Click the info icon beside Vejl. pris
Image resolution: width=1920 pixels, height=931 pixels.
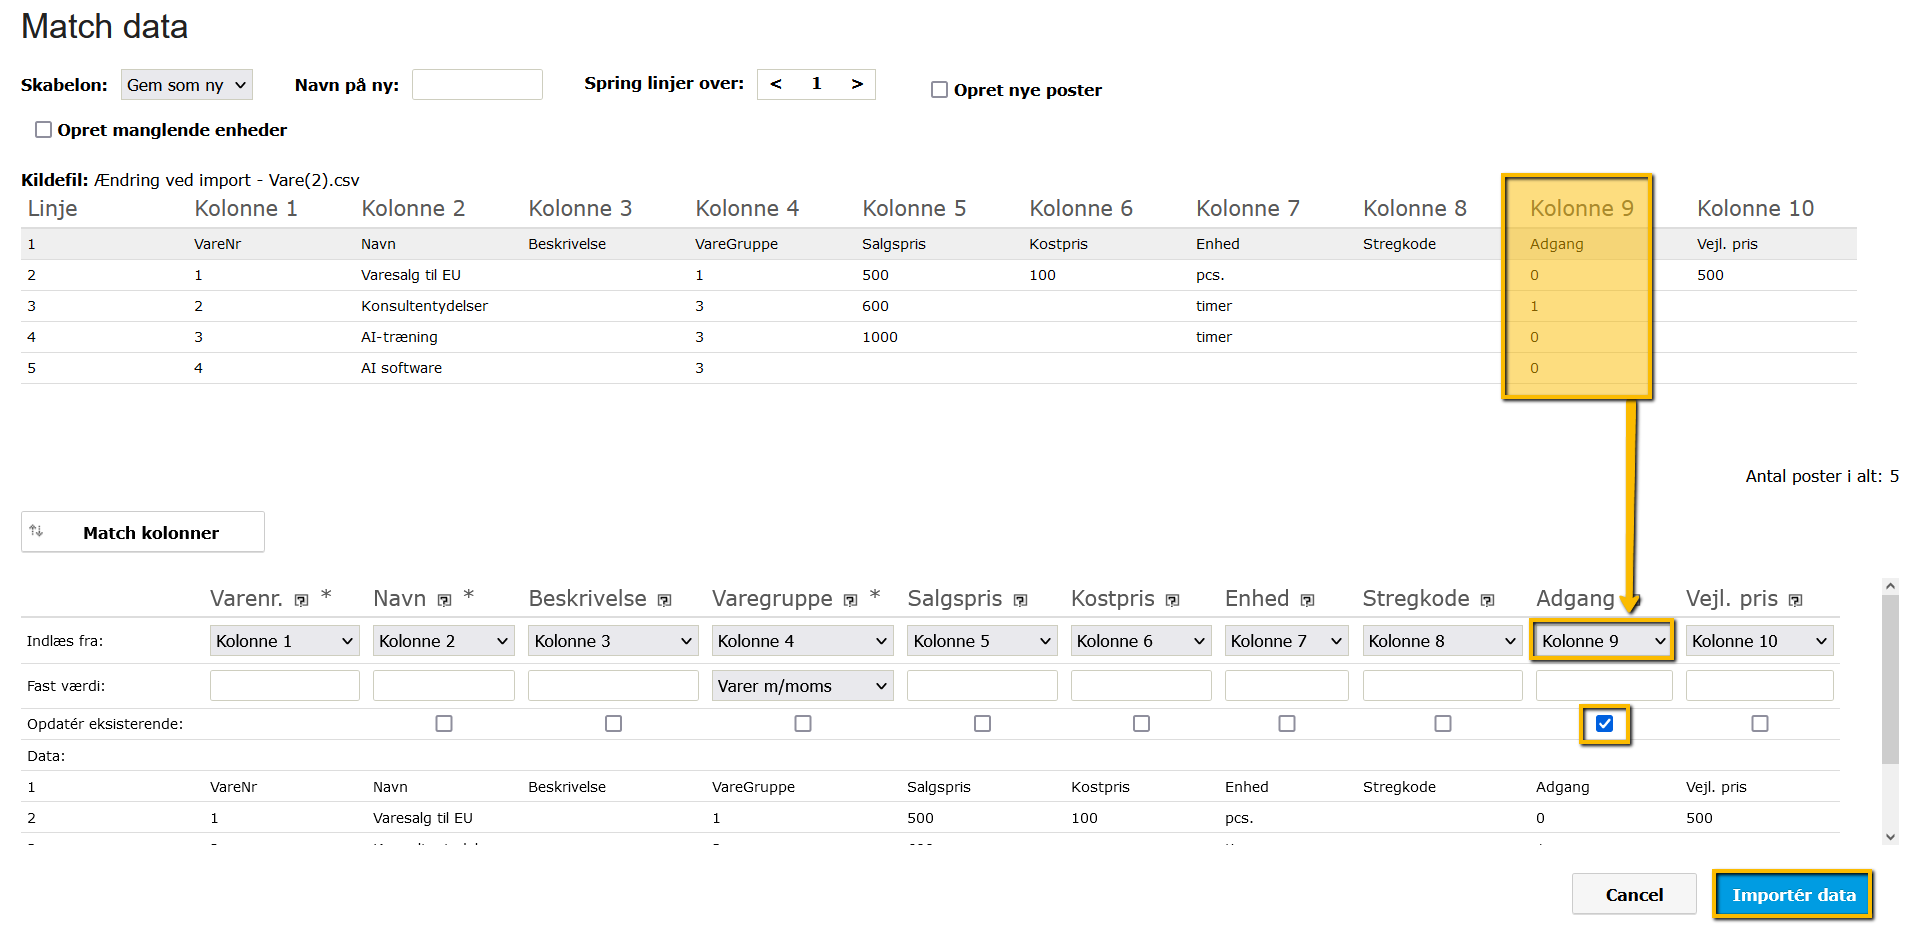pos(1795,600)
